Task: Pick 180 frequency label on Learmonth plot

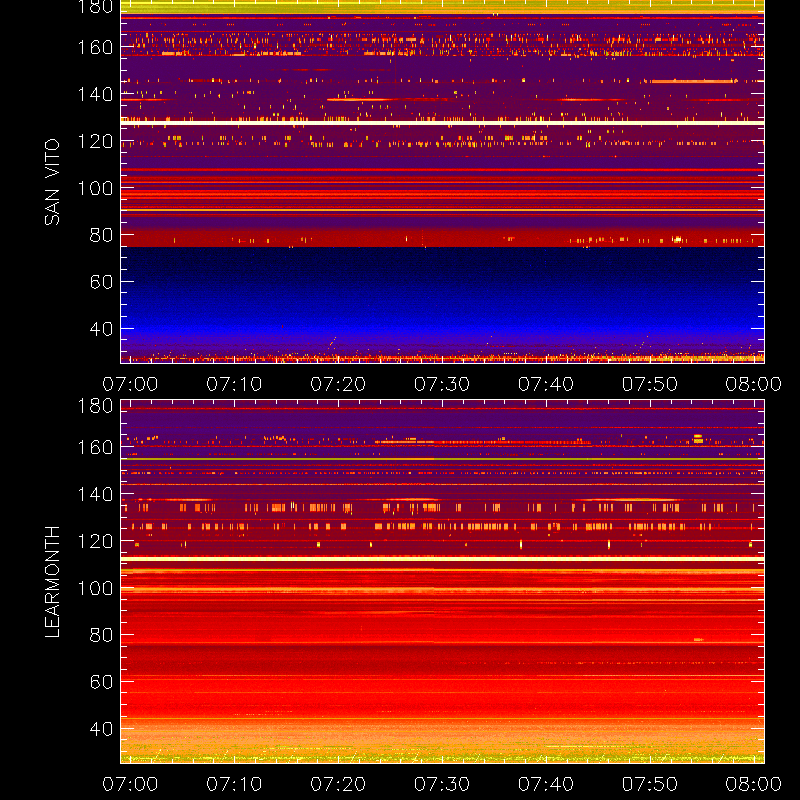Action: 95,406
